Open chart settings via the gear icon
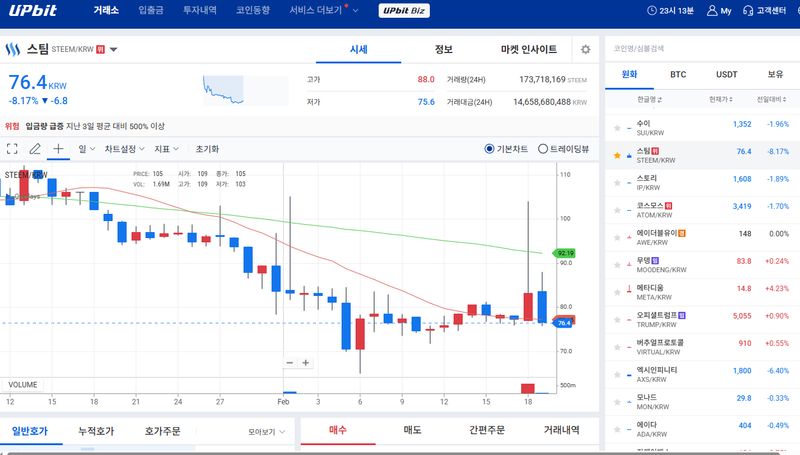Screen dimensions: 800x455 click(585, 49)
